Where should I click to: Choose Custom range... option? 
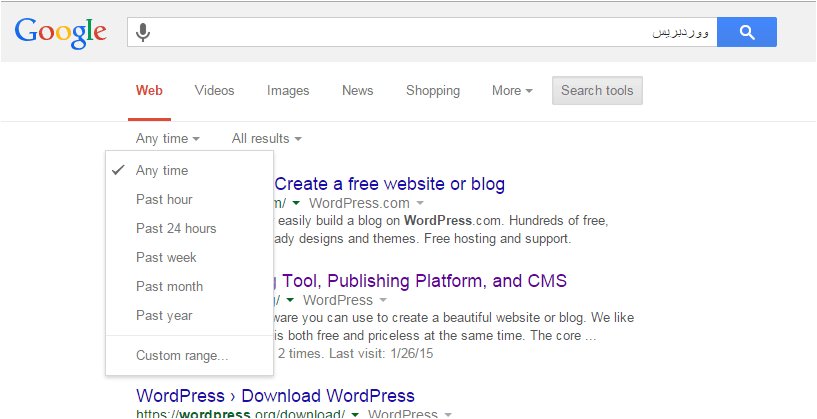[x=189, y=356]
